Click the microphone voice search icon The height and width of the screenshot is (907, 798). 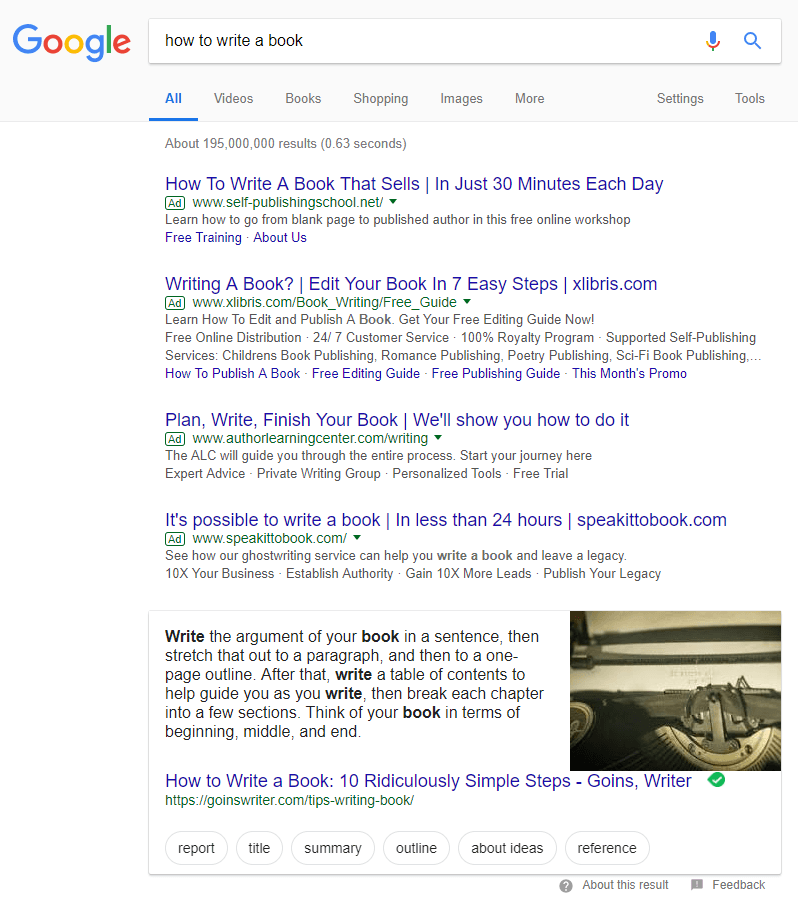tap(712, 41)
